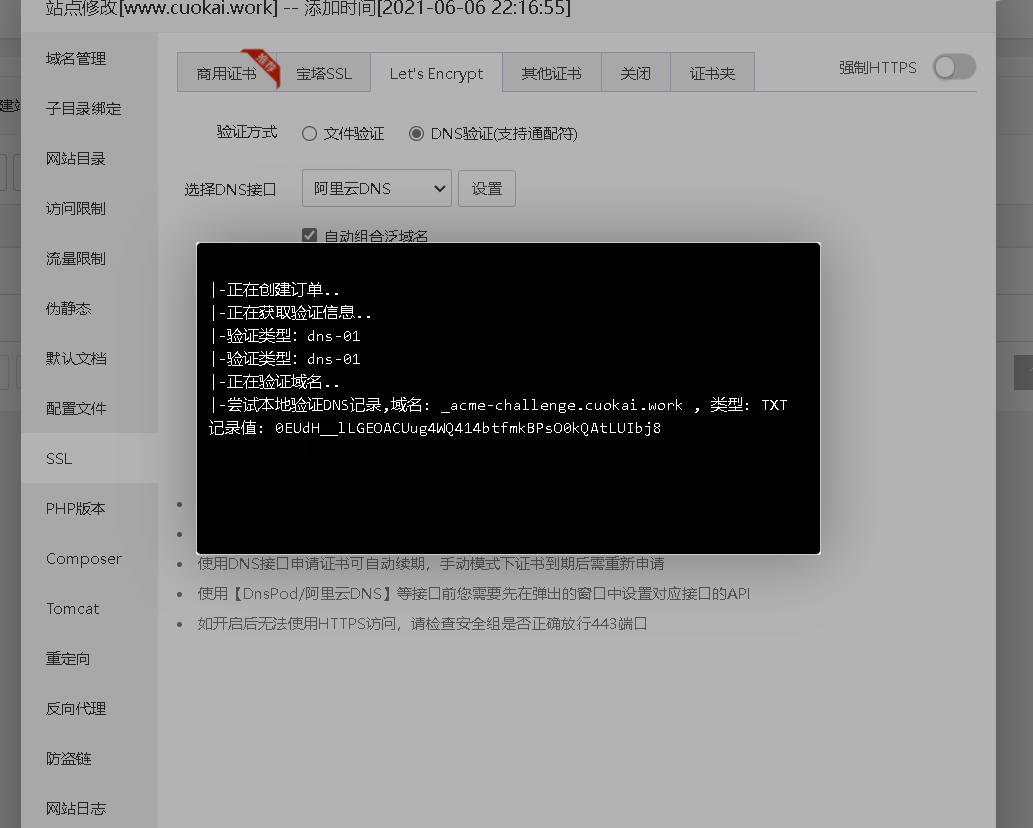The width and height of the screenshot is (1033, 828).
Task: Switch to the 其他证书 tab
Action: (x=551, y=71)
